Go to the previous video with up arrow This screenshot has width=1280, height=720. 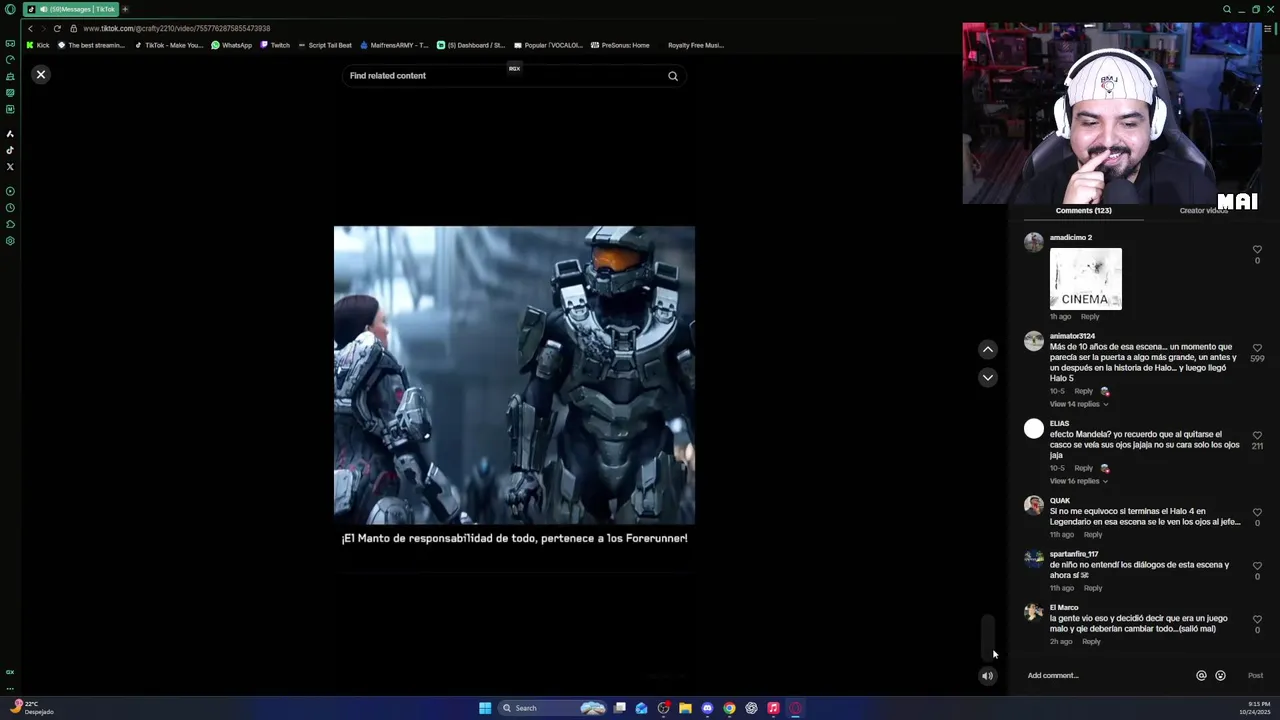[988, 349]
